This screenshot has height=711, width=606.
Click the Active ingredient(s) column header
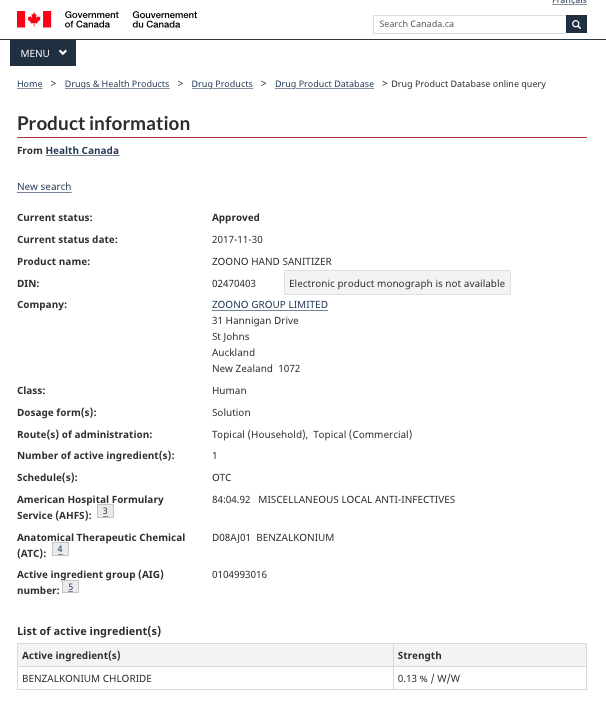pos(72,656)
